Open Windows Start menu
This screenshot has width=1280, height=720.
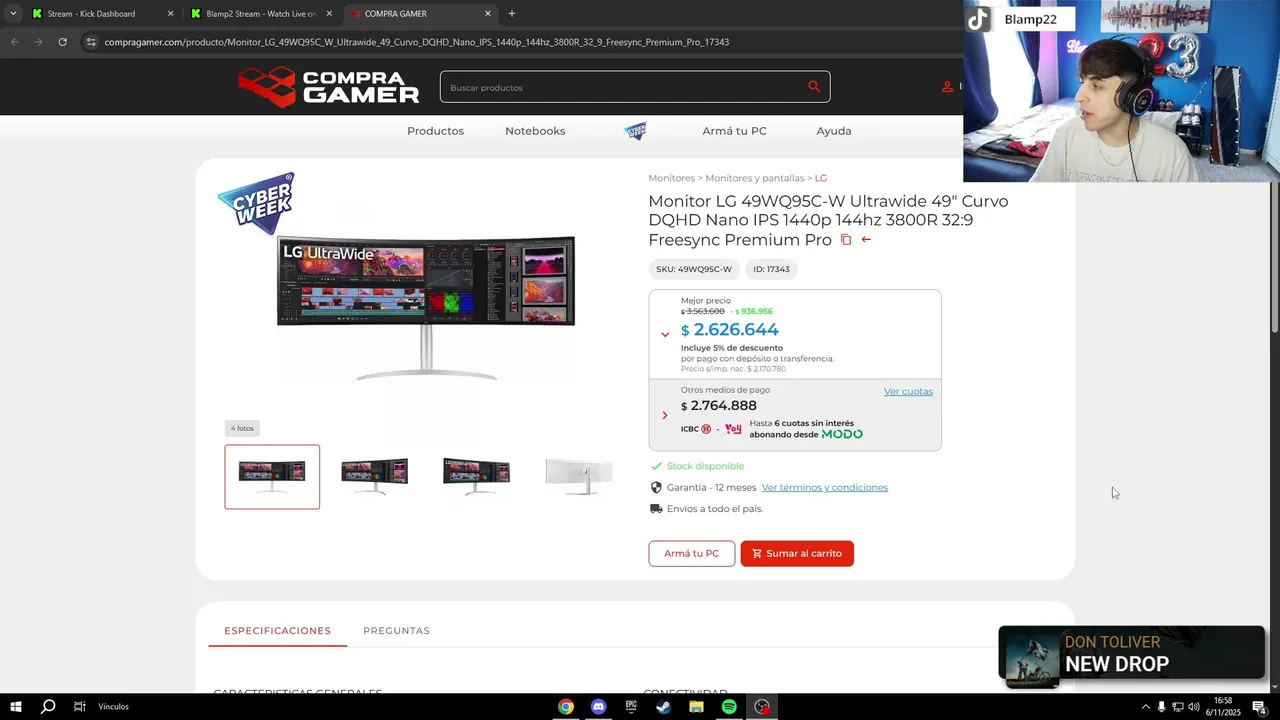tap(16, 707)
